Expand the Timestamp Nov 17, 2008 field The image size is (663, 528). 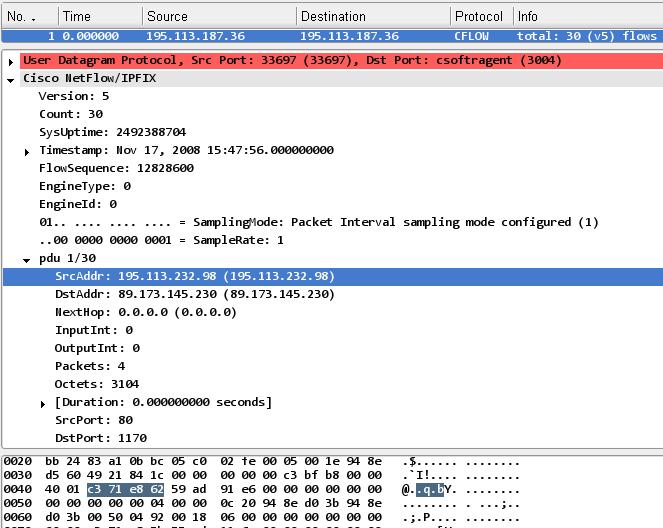27,152
